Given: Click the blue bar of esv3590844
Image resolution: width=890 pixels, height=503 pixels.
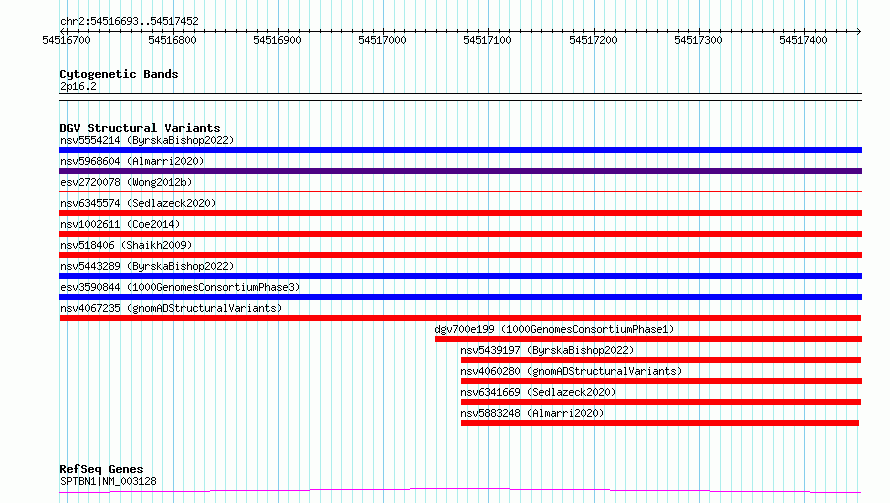Looking at the screenshot, I should (x=460, y=297).
